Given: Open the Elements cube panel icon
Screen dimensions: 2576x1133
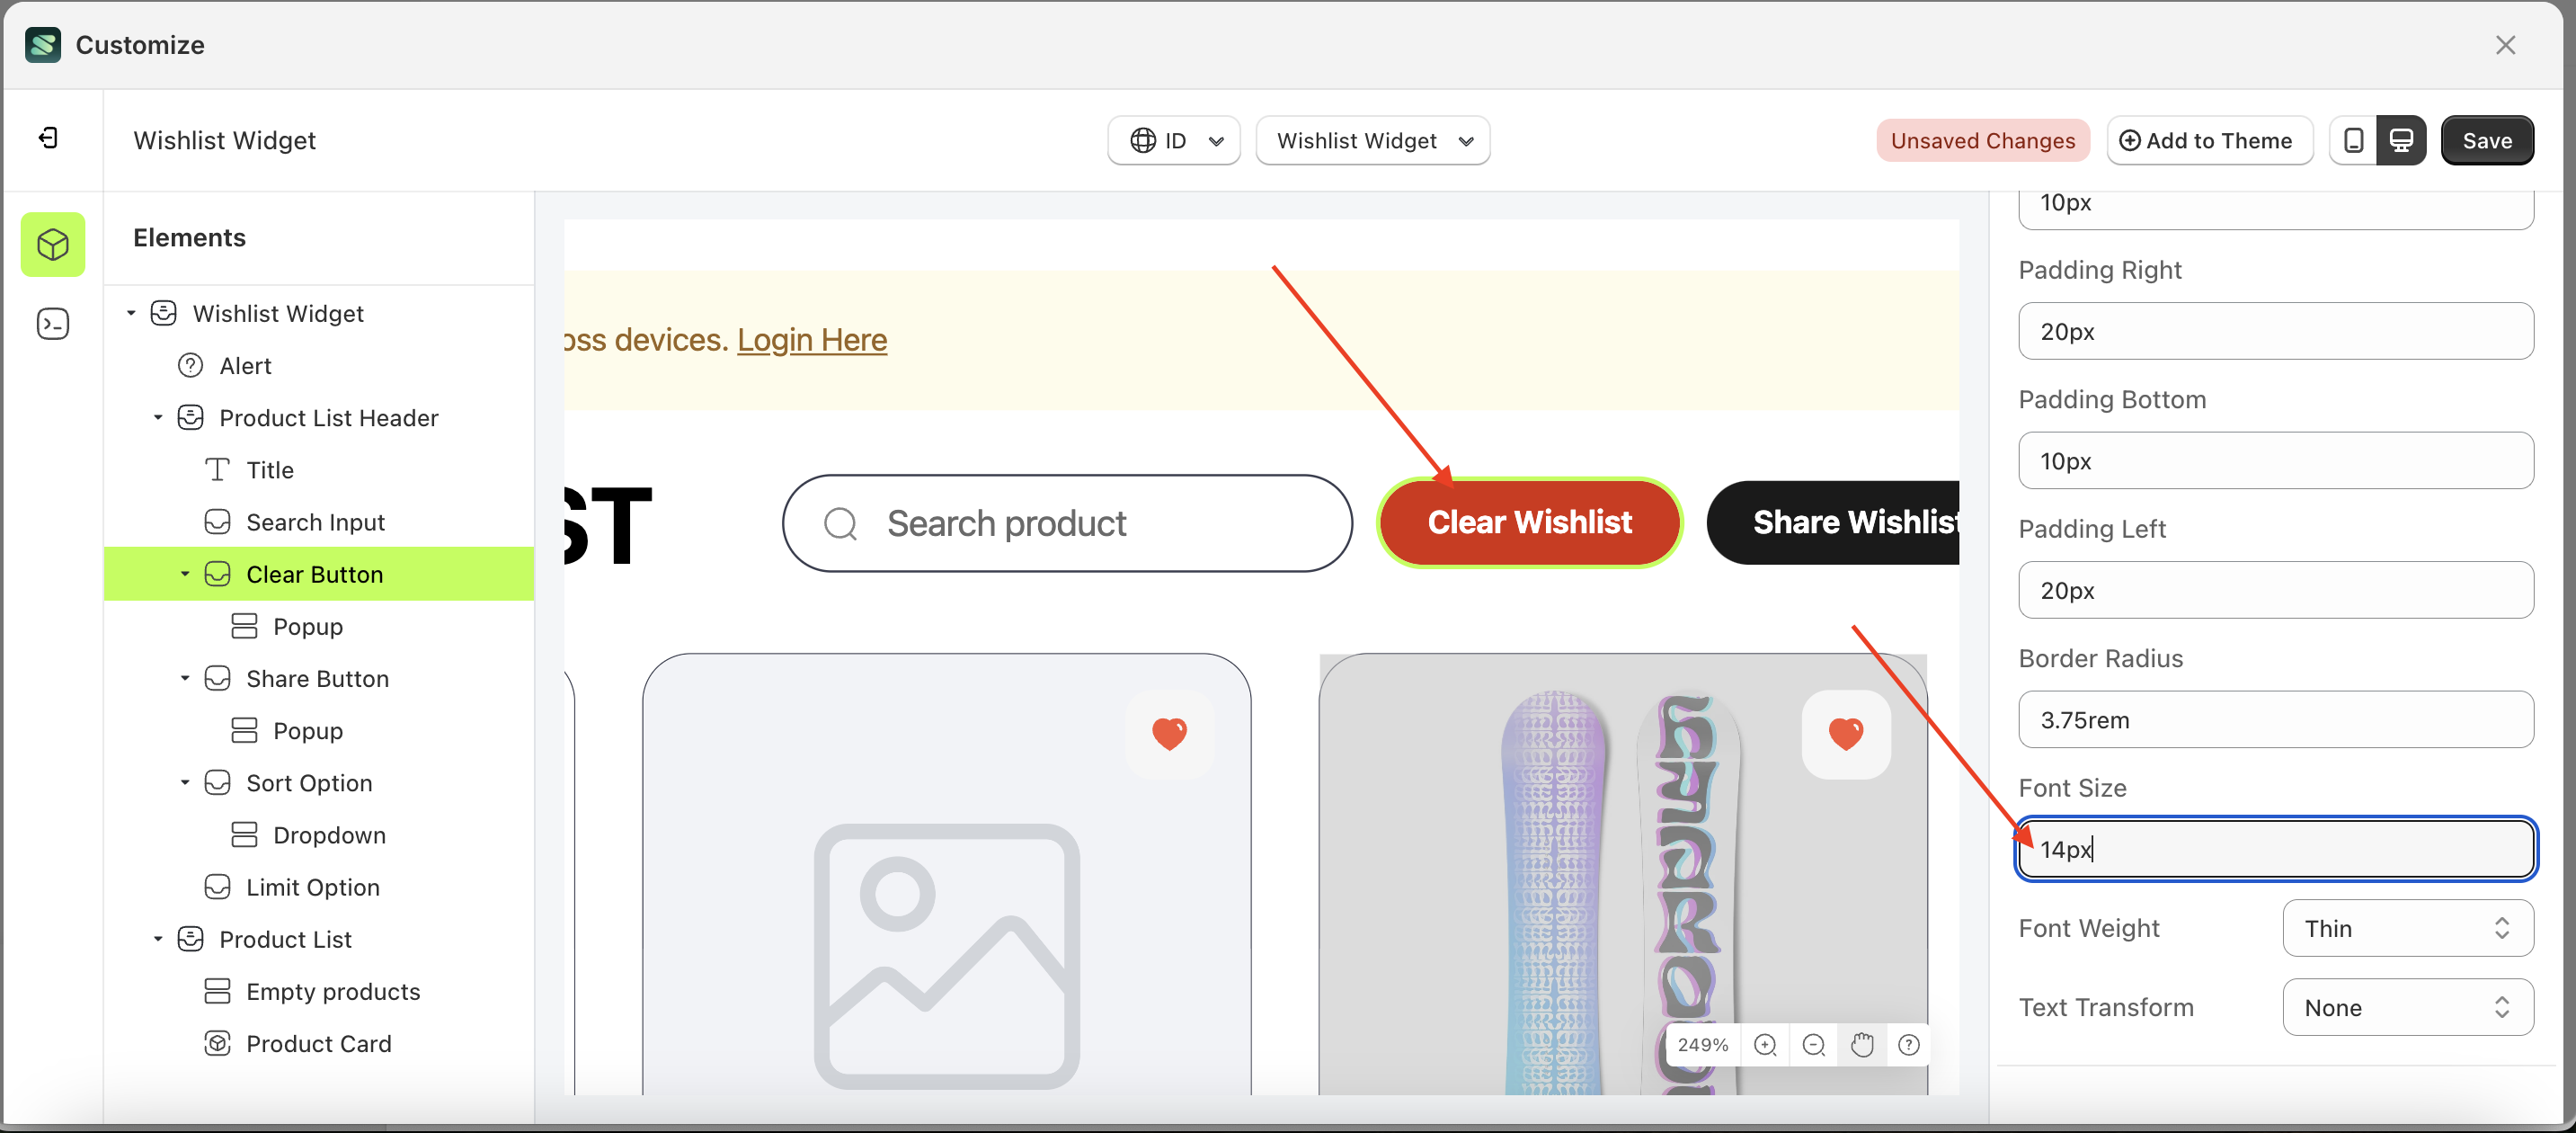Looking at the screenshot, I should (53, 244).
